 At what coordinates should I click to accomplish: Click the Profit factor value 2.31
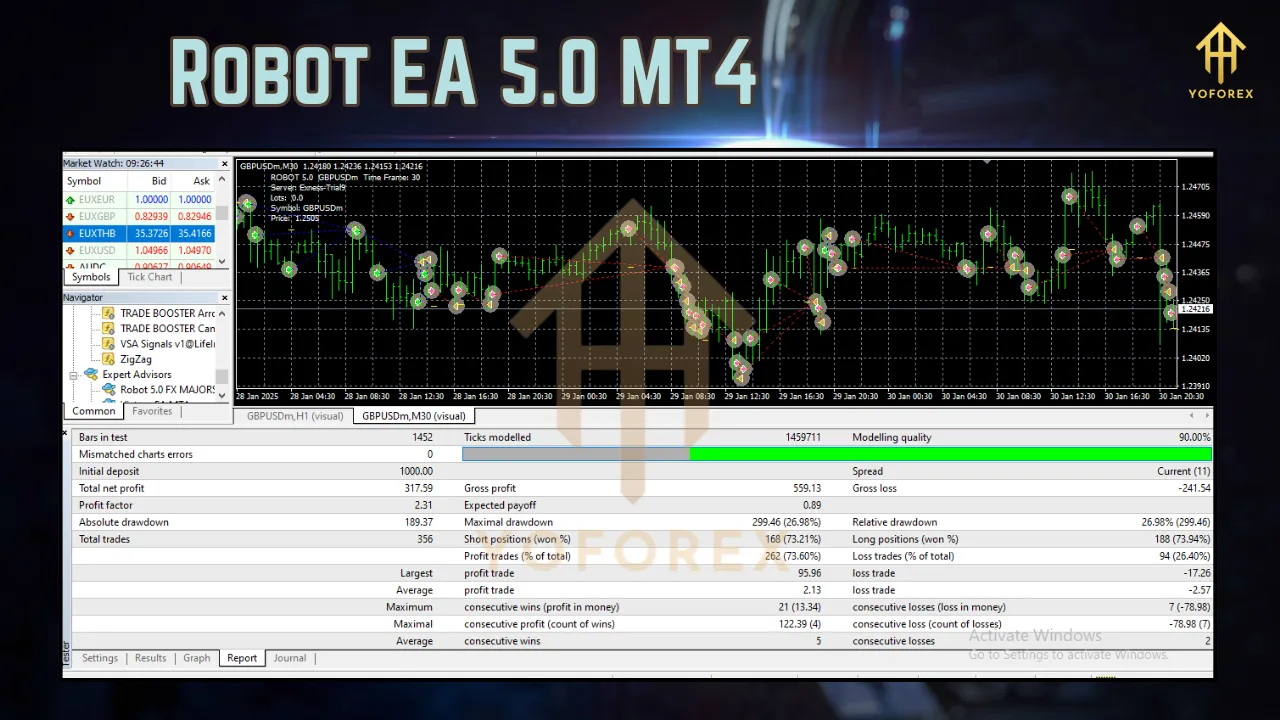point(423,505)
